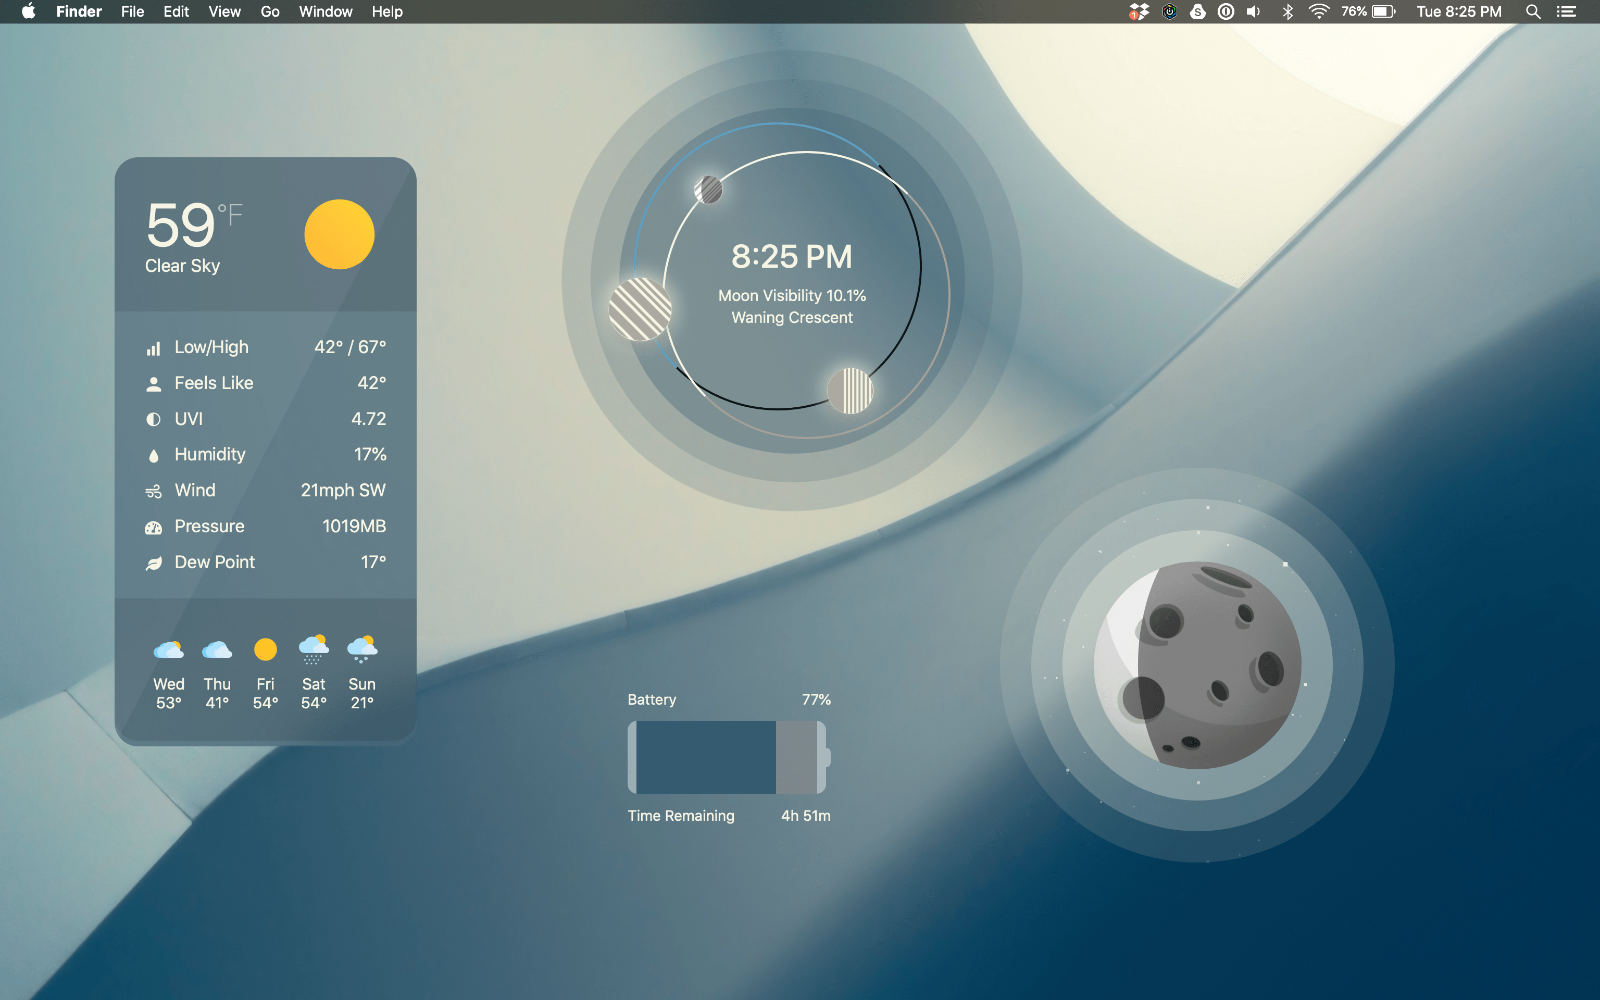
Task: Click the 42° / 67° low/high value
Action: 350,347
